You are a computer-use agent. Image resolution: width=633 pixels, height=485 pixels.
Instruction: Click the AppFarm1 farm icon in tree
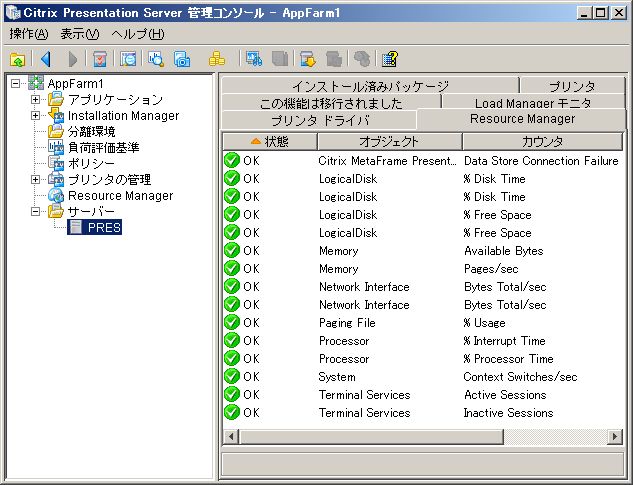pos(36,83)
